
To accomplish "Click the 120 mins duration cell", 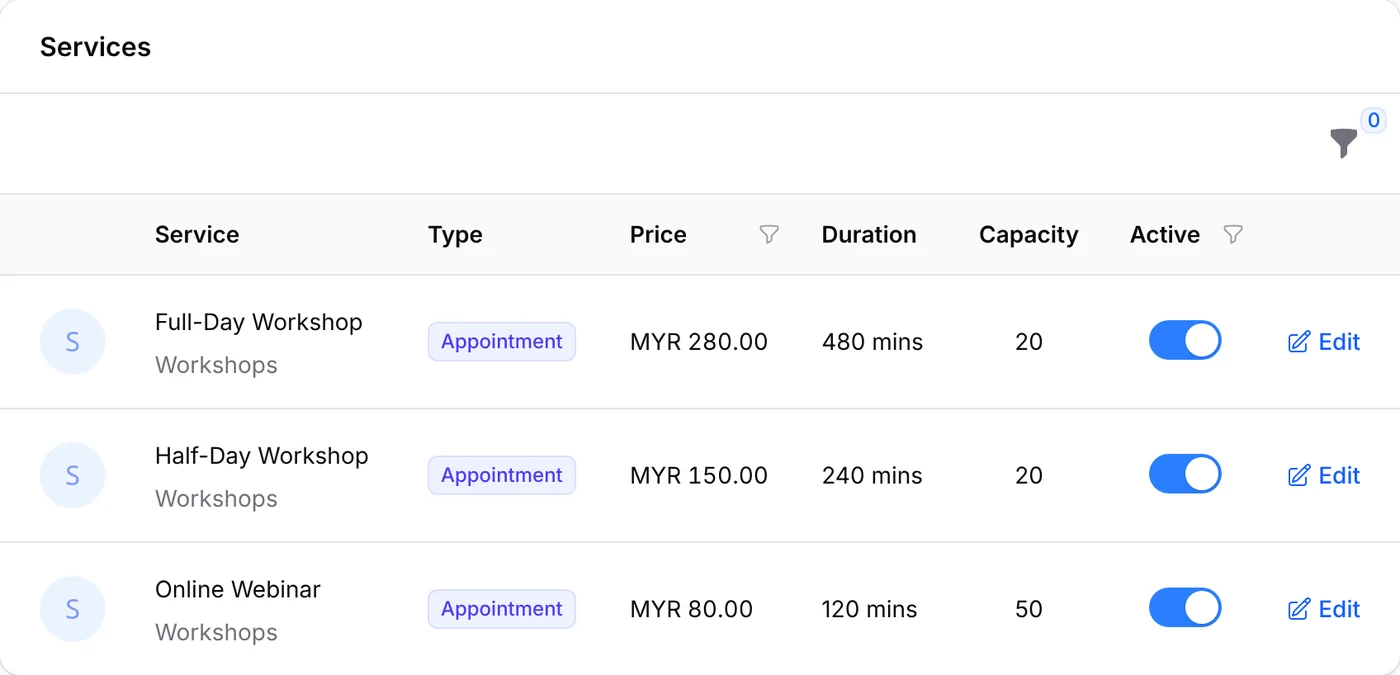I will [869, 609].
